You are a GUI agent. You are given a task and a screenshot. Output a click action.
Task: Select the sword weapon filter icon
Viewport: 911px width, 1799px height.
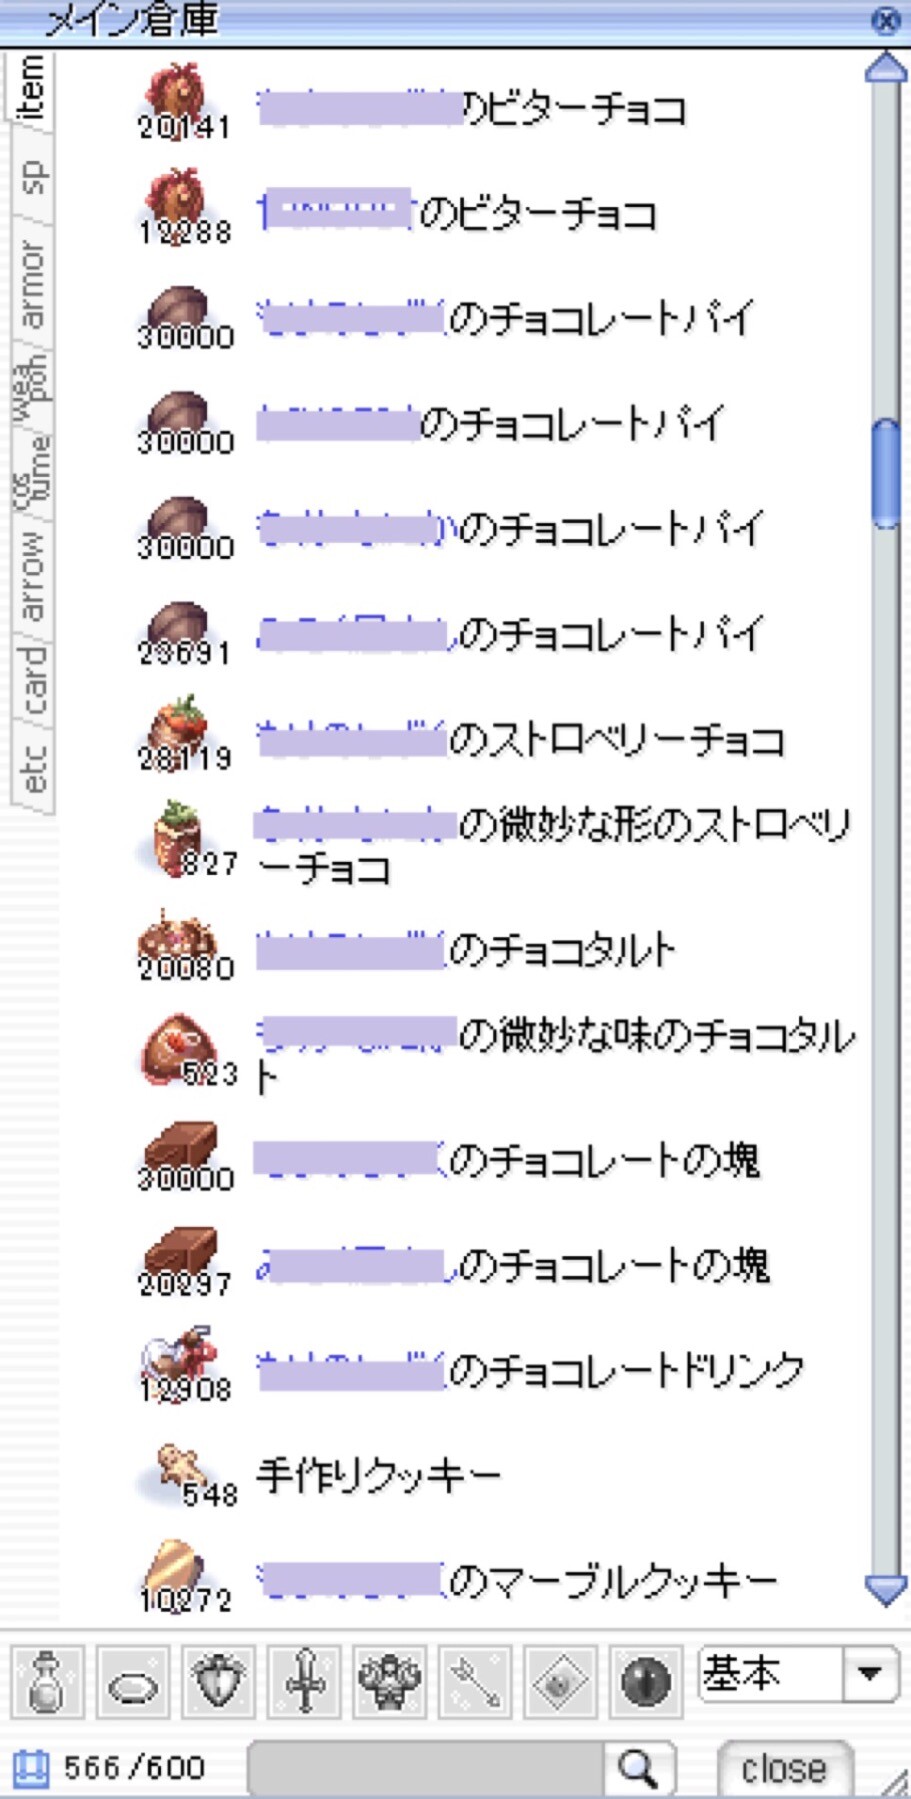pos(304,1682)
